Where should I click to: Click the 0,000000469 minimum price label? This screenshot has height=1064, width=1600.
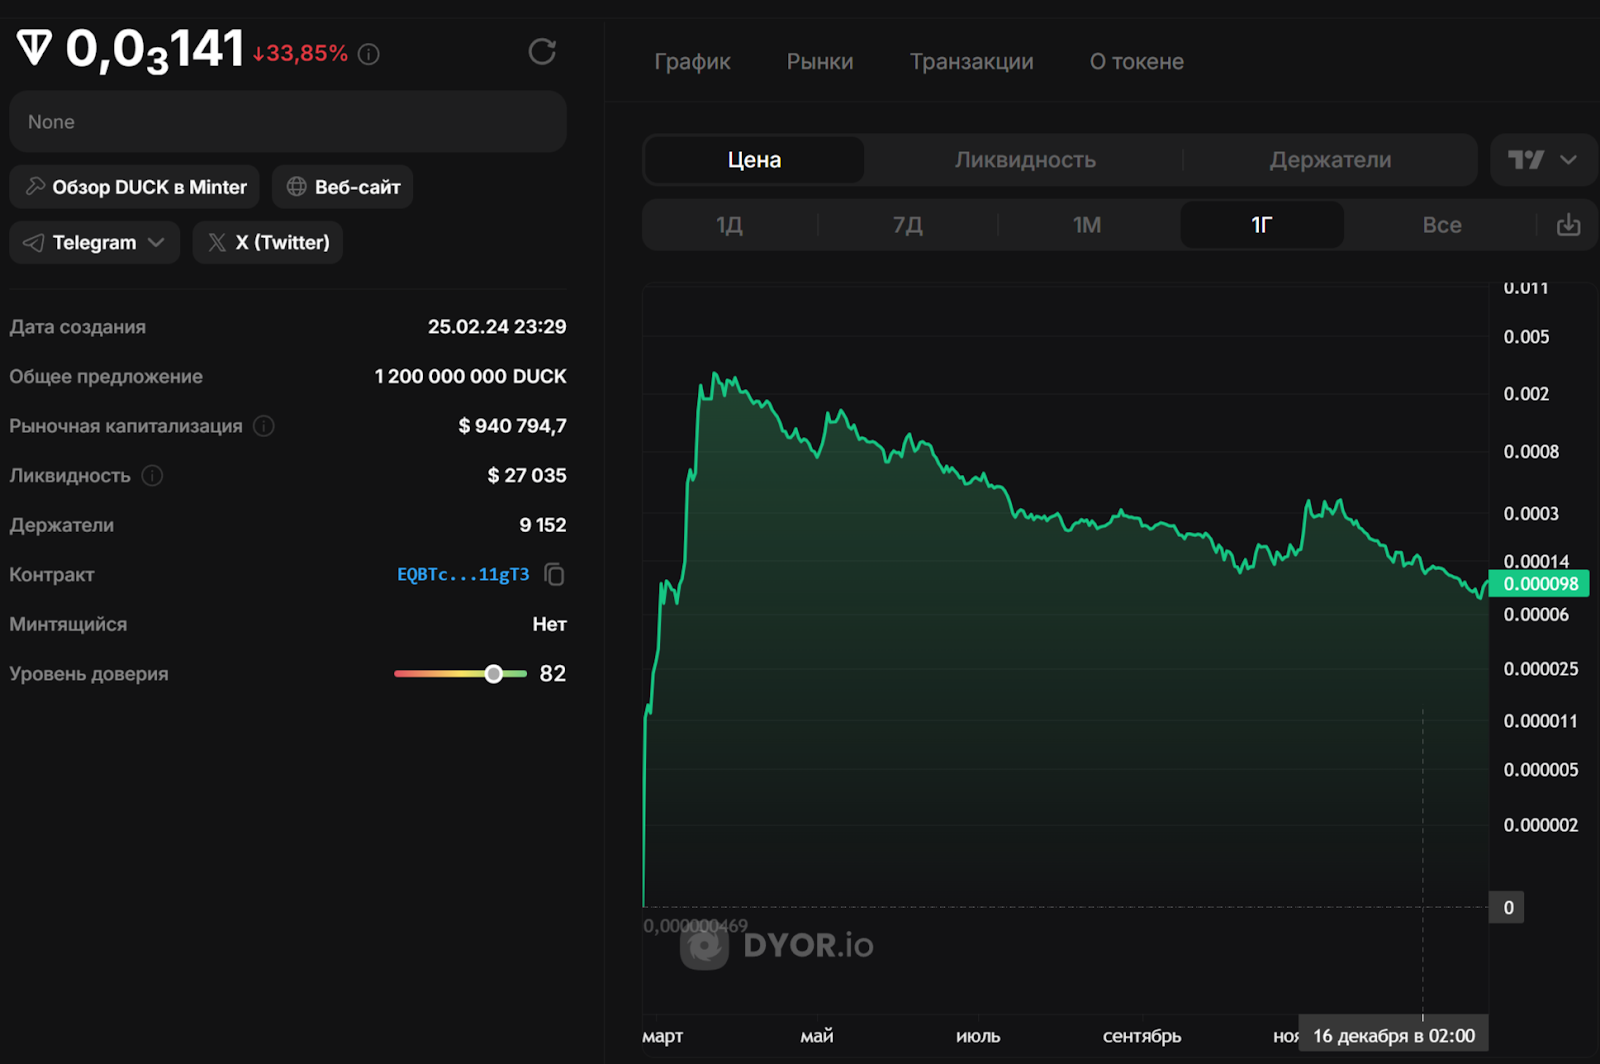pos(695,926)
